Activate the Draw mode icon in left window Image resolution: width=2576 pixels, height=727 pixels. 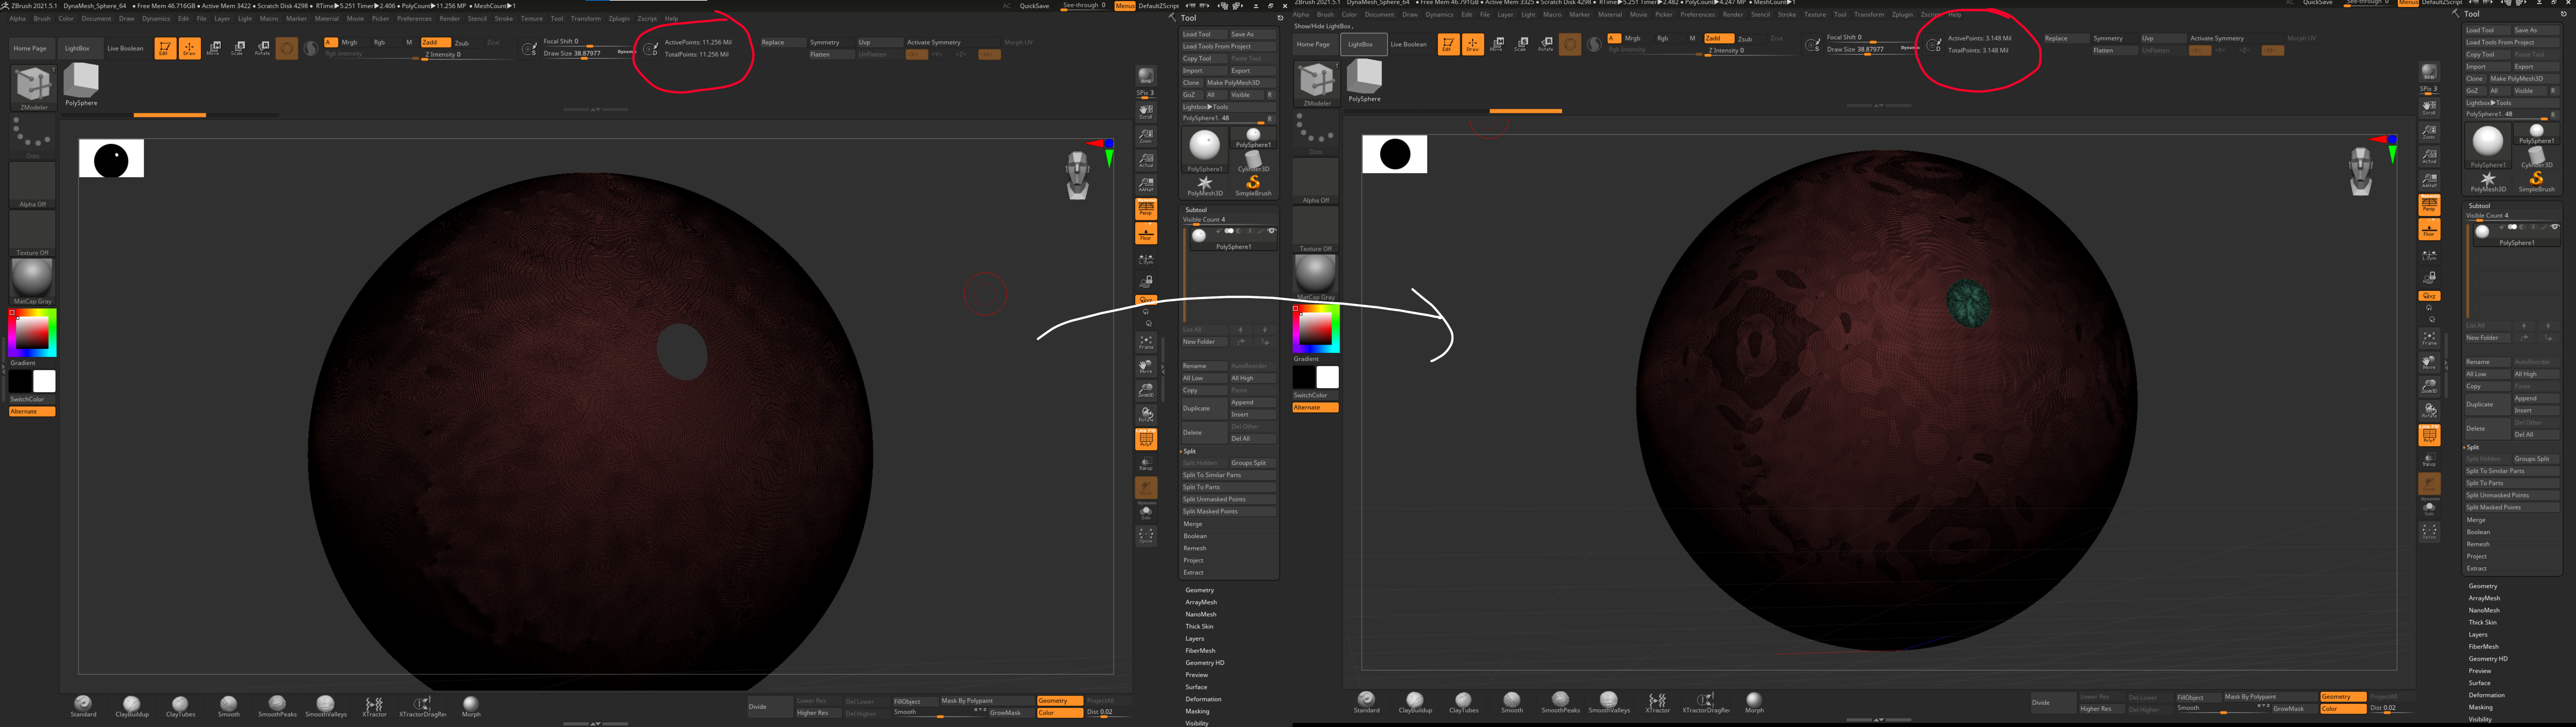point(189,48)
